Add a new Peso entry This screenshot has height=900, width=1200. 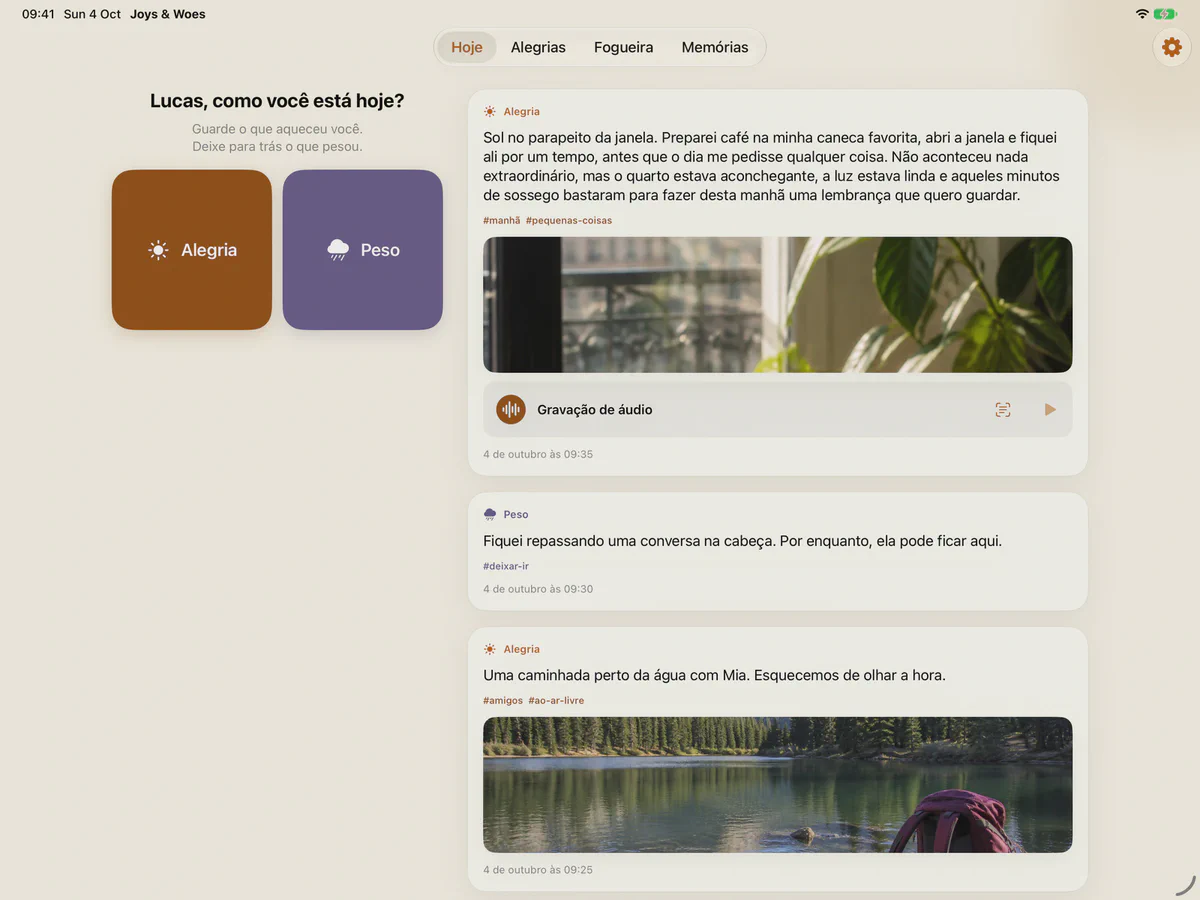point(363,250)
